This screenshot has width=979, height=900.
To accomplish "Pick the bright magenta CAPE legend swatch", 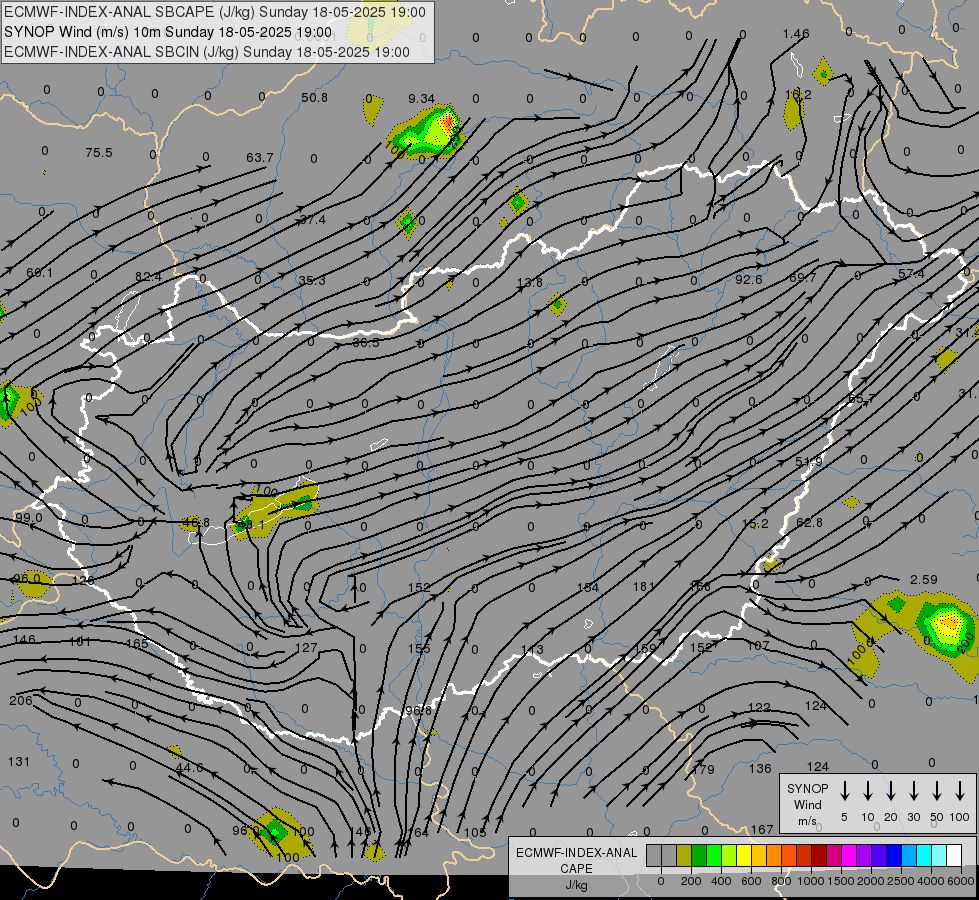I will (x=849, y=856).
